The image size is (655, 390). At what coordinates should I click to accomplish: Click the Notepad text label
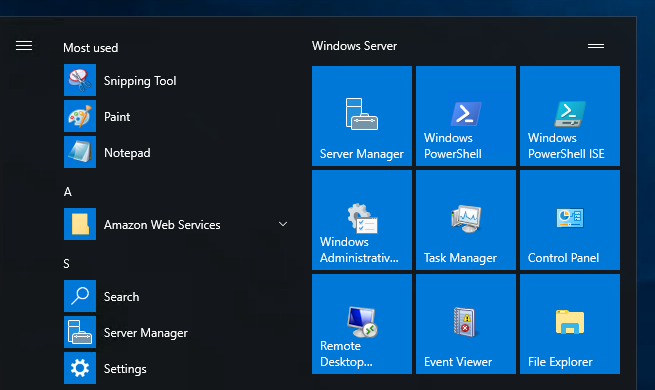127,153
